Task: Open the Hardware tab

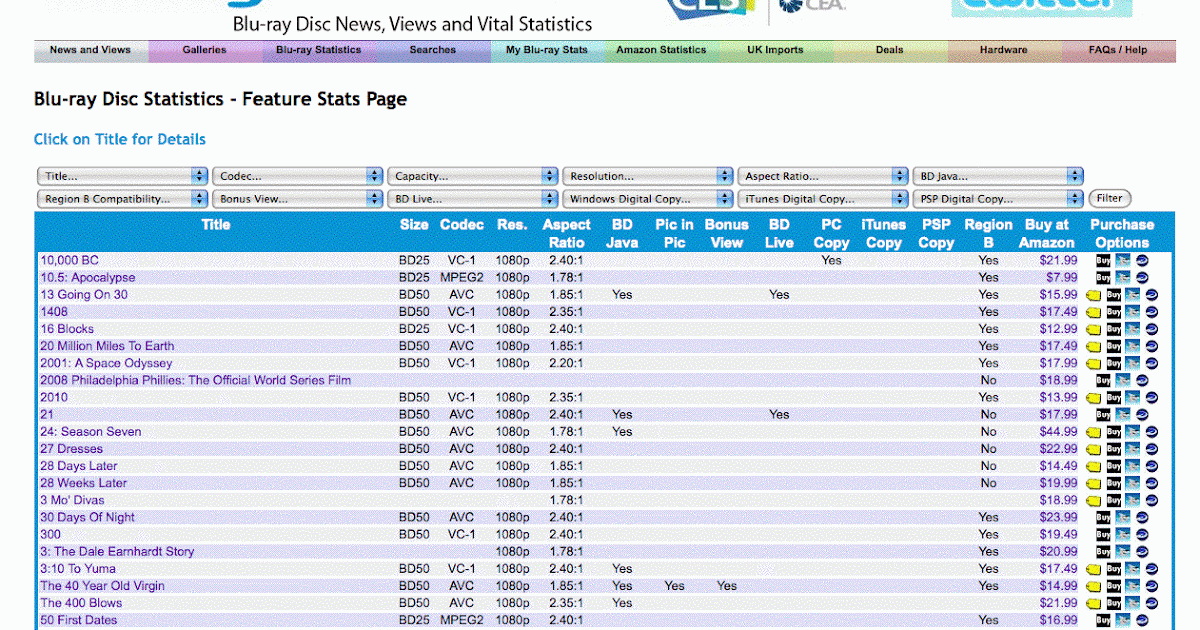Action: pyautogui.click(x=1003, y=50)
